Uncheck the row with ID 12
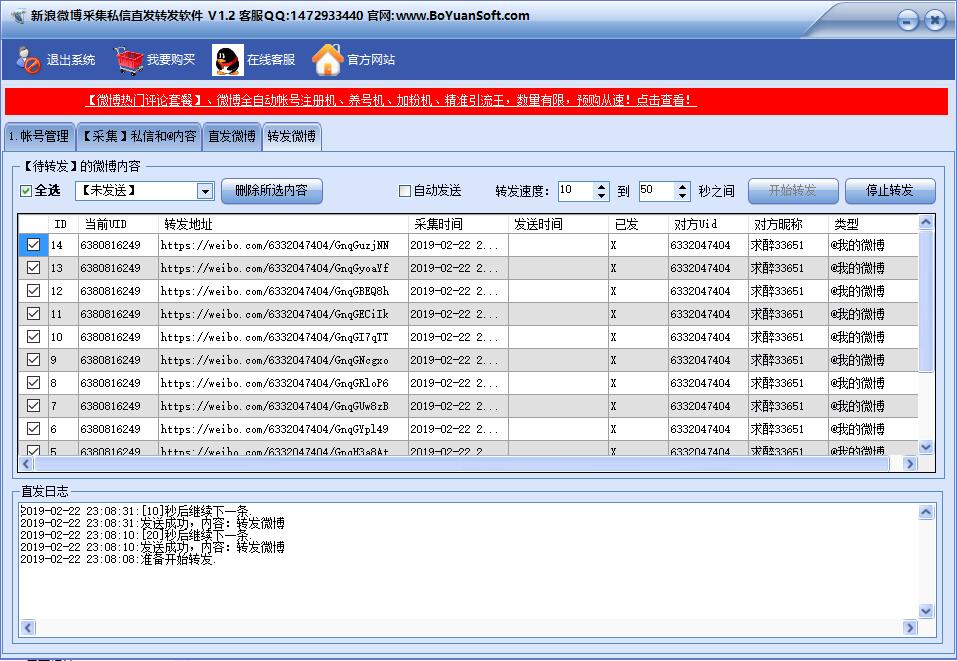 coord(34,291)
